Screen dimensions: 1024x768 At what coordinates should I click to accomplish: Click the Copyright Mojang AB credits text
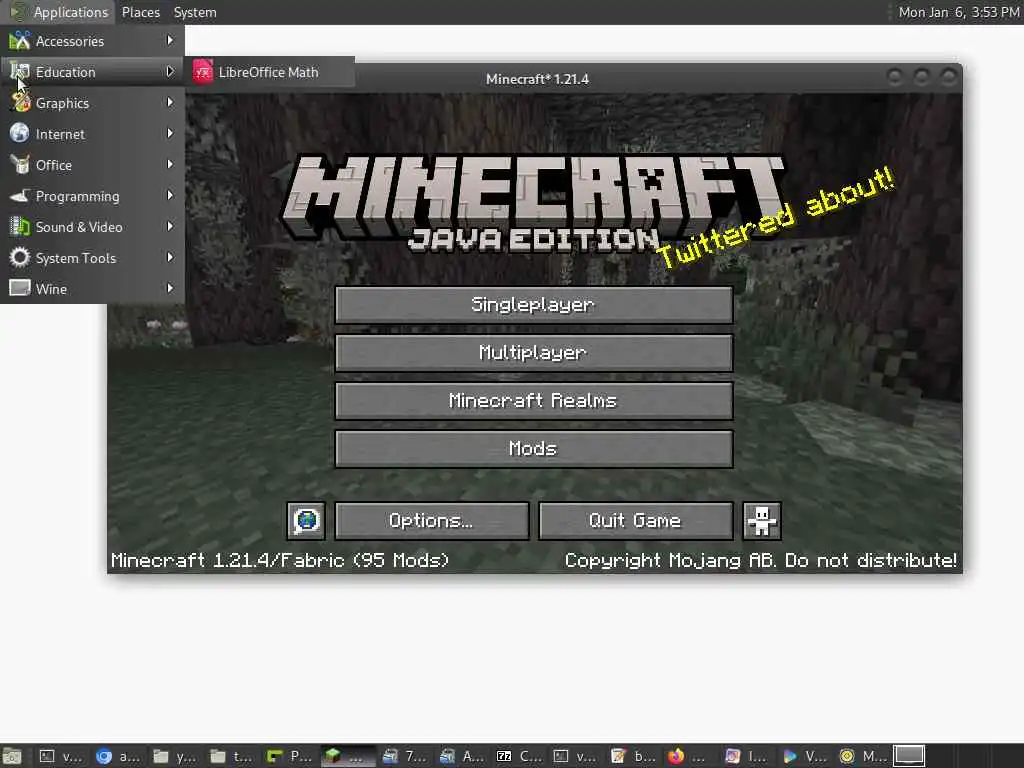pos(760,560)
